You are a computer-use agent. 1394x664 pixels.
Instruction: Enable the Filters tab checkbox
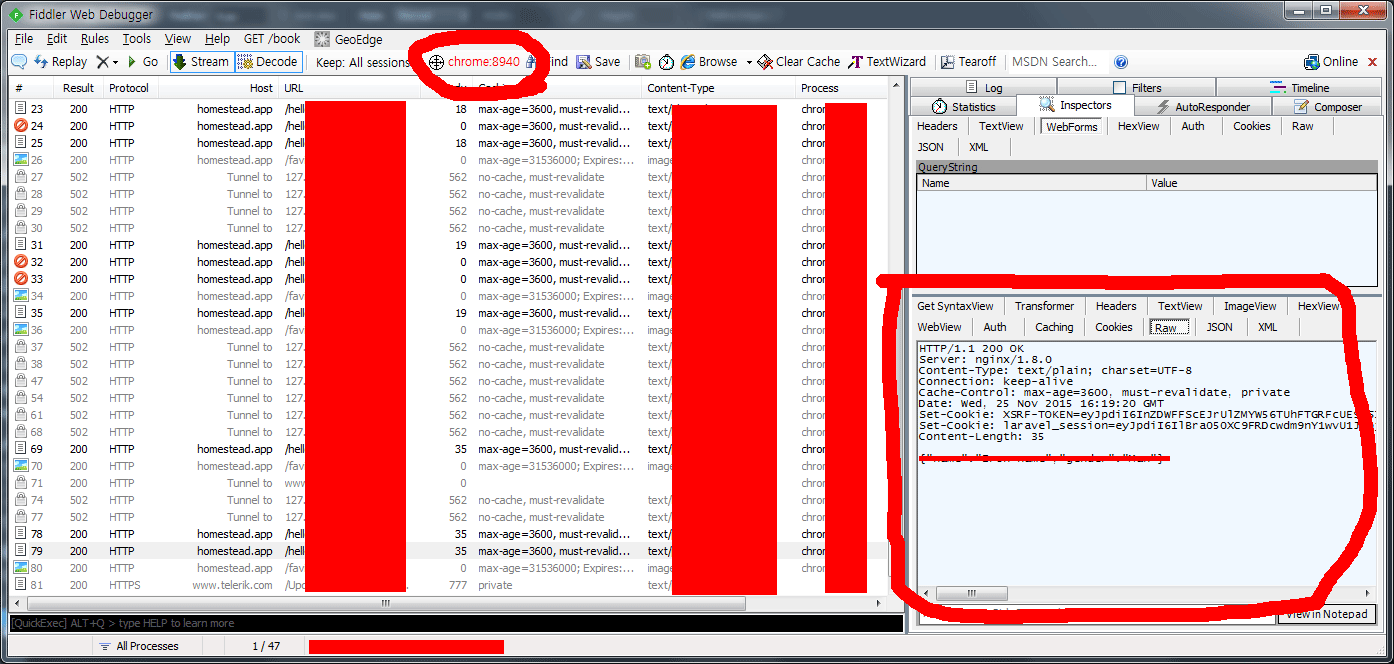pyautogui.click(x=1119, y=88)
